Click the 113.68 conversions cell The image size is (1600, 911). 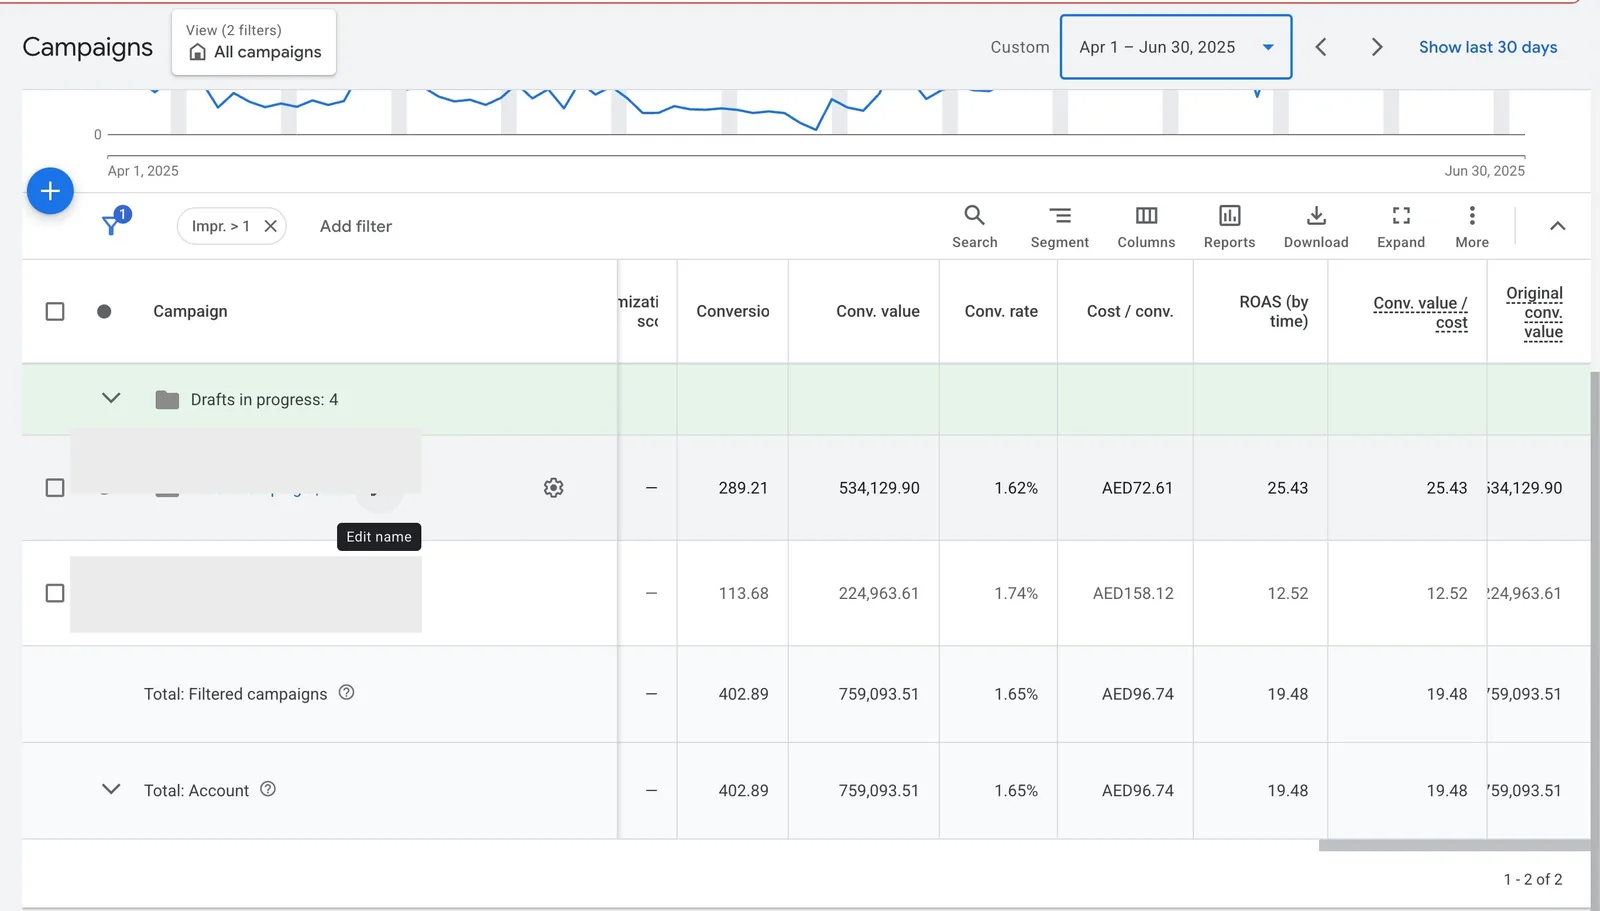point(743,593)
